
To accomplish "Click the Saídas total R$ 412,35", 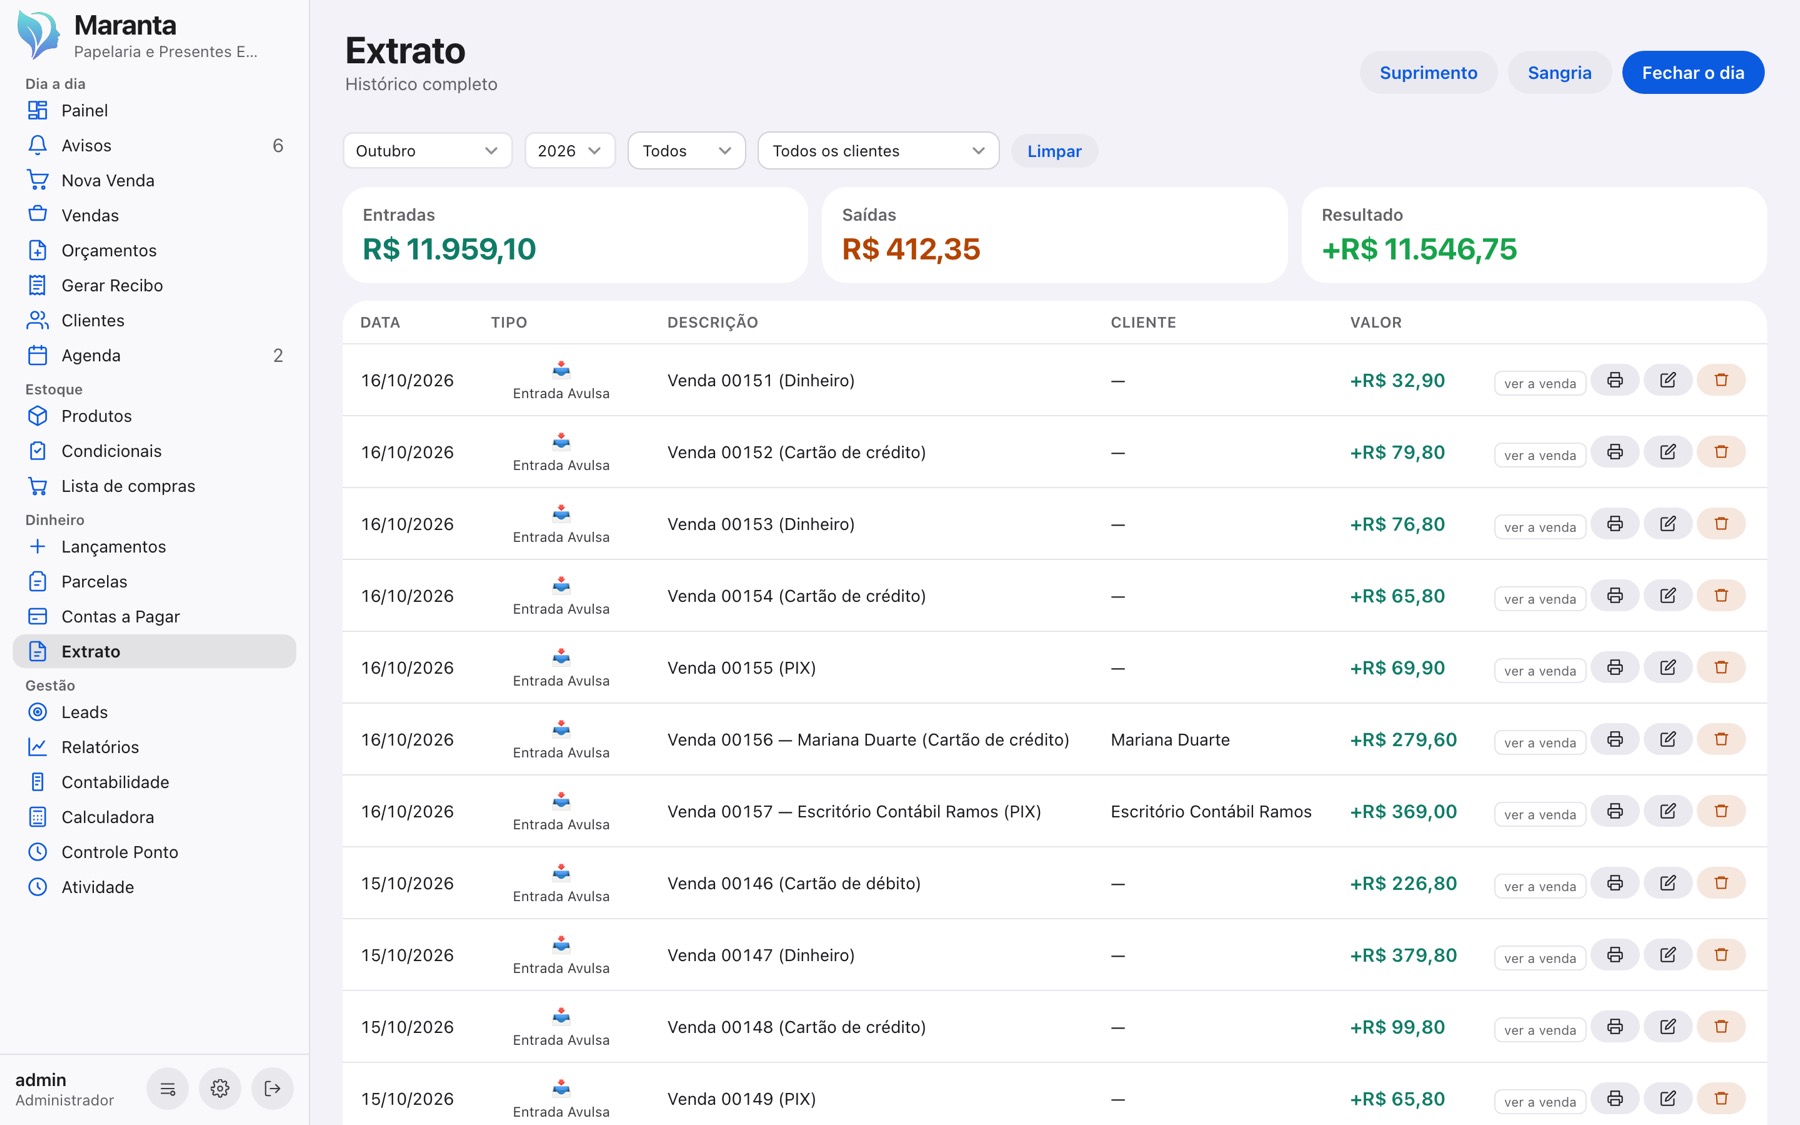I will pos(911,249).
